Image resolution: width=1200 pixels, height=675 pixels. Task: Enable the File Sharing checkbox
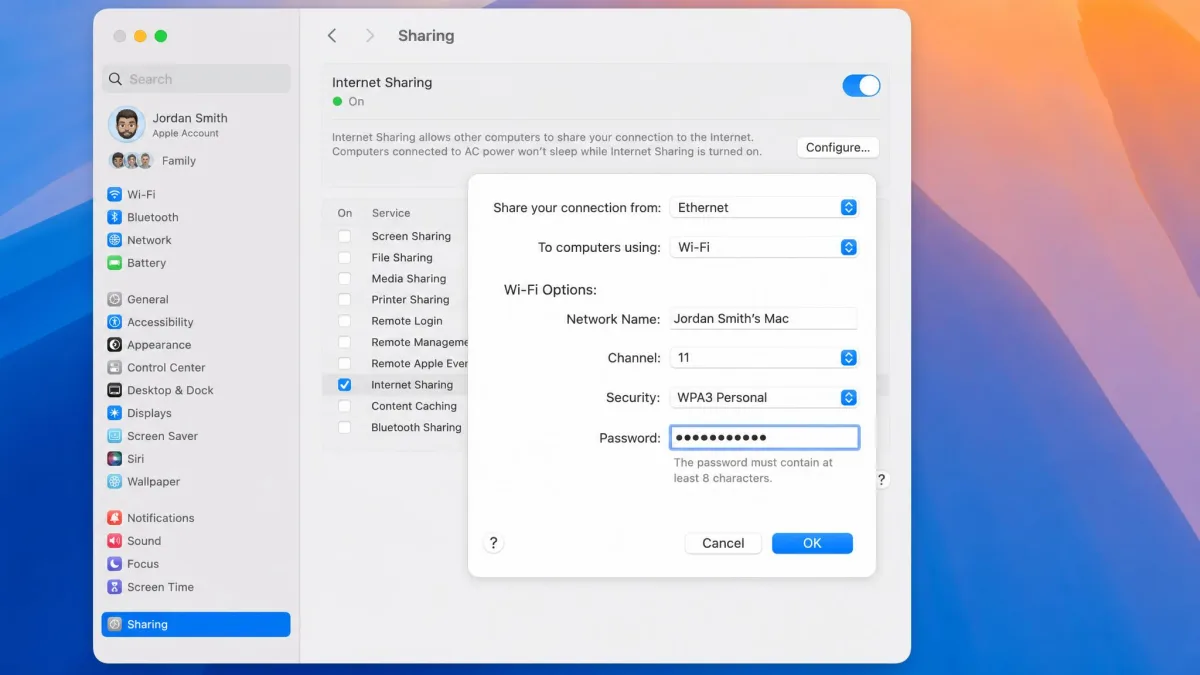point(345,257)
